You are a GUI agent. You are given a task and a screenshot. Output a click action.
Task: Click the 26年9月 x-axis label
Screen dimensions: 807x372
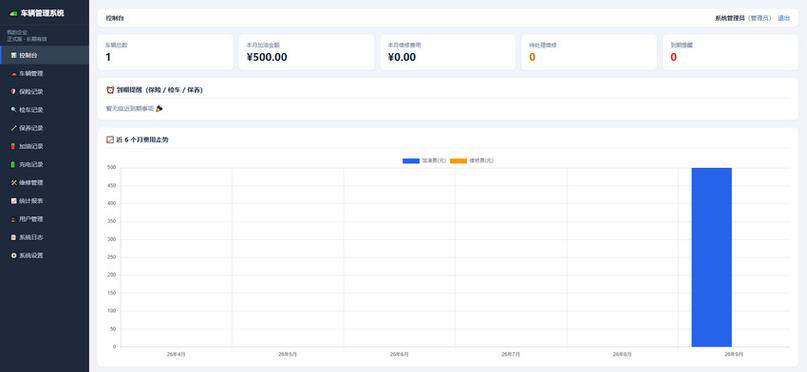point(734,355)
